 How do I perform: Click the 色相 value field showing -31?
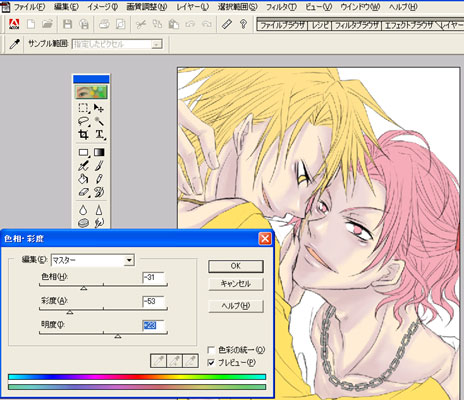(x=154, y=277)
